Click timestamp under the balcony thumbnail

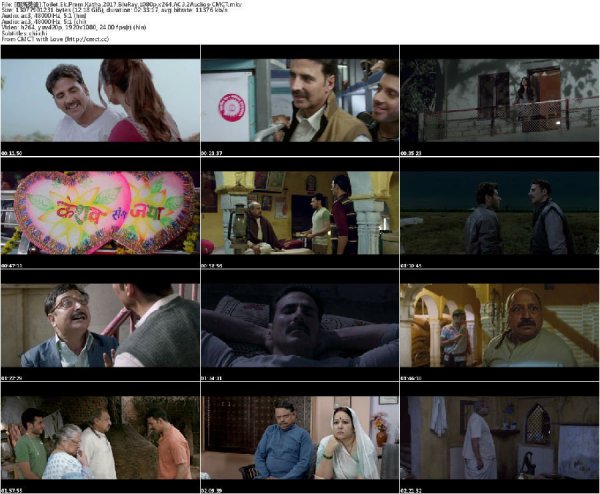pos(412,155)
